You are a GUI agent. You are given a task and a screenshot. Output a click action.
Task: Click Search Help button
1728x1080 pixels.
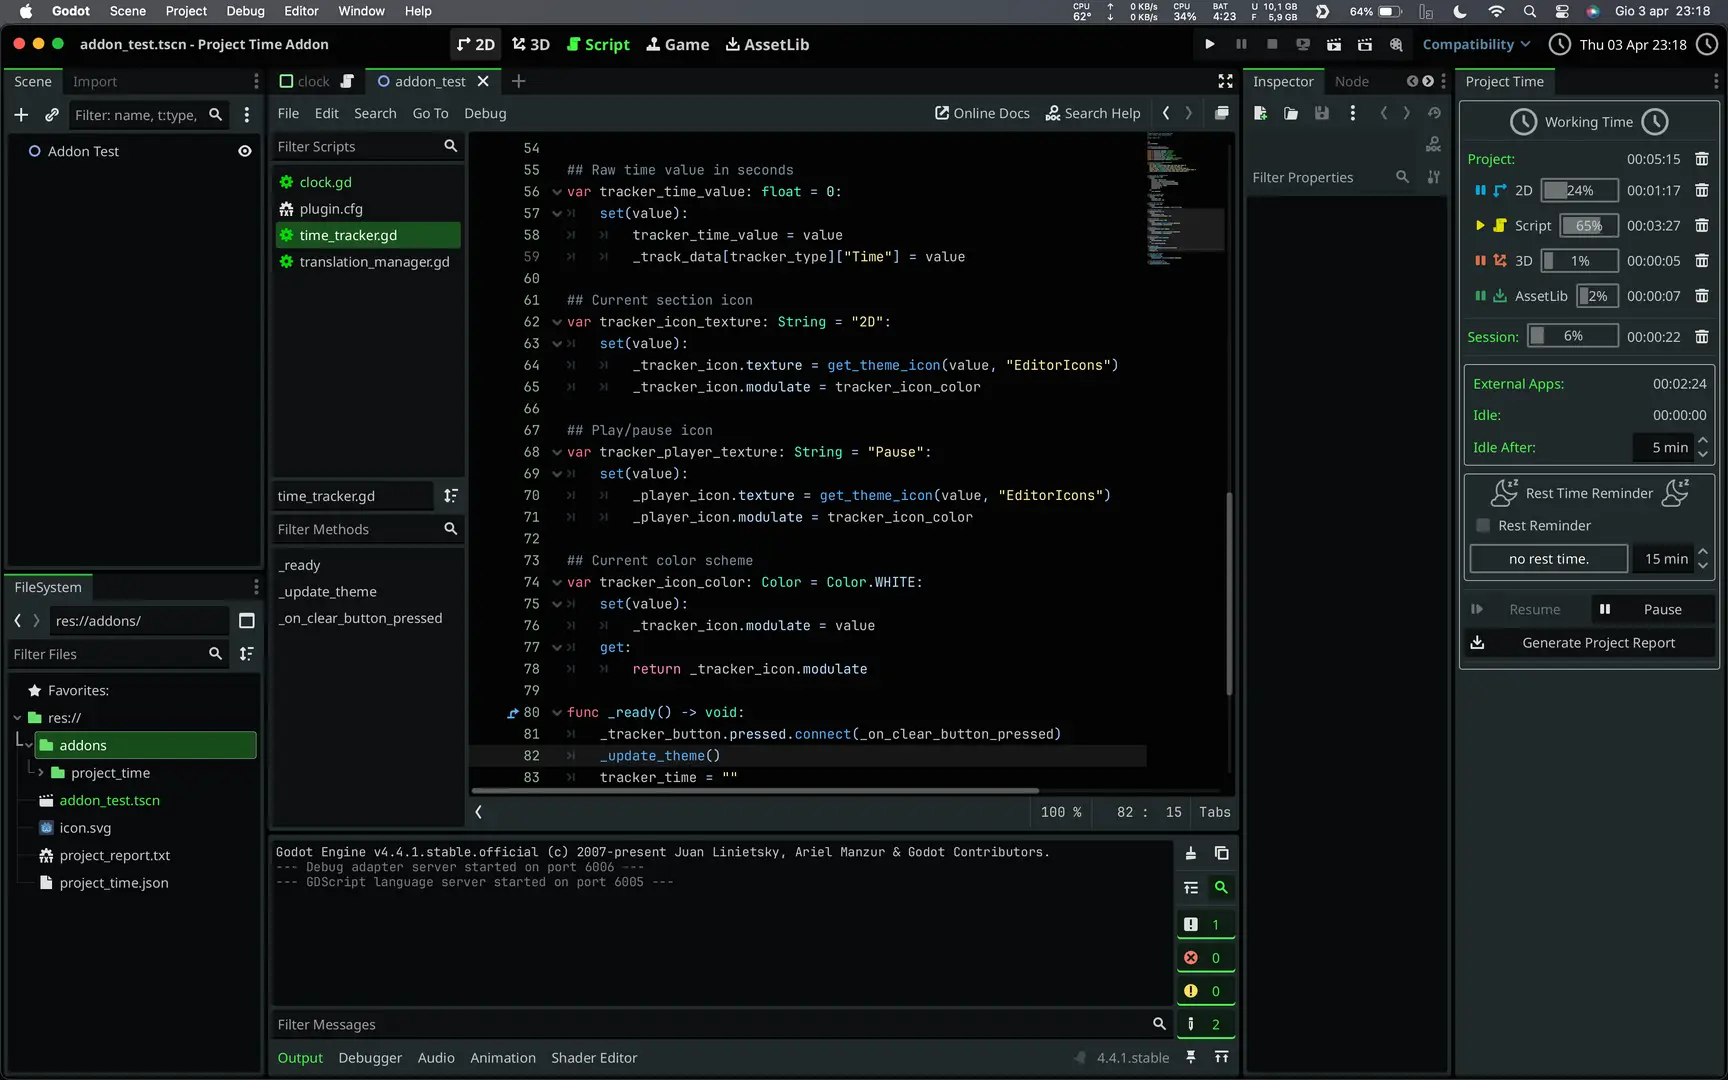[x=1093, y=113]
